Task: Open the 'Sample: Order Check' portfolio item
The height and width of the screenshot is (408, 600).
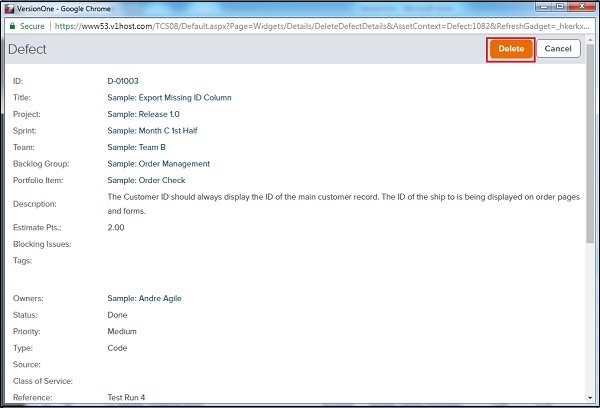Action: [x=146, y=180]
